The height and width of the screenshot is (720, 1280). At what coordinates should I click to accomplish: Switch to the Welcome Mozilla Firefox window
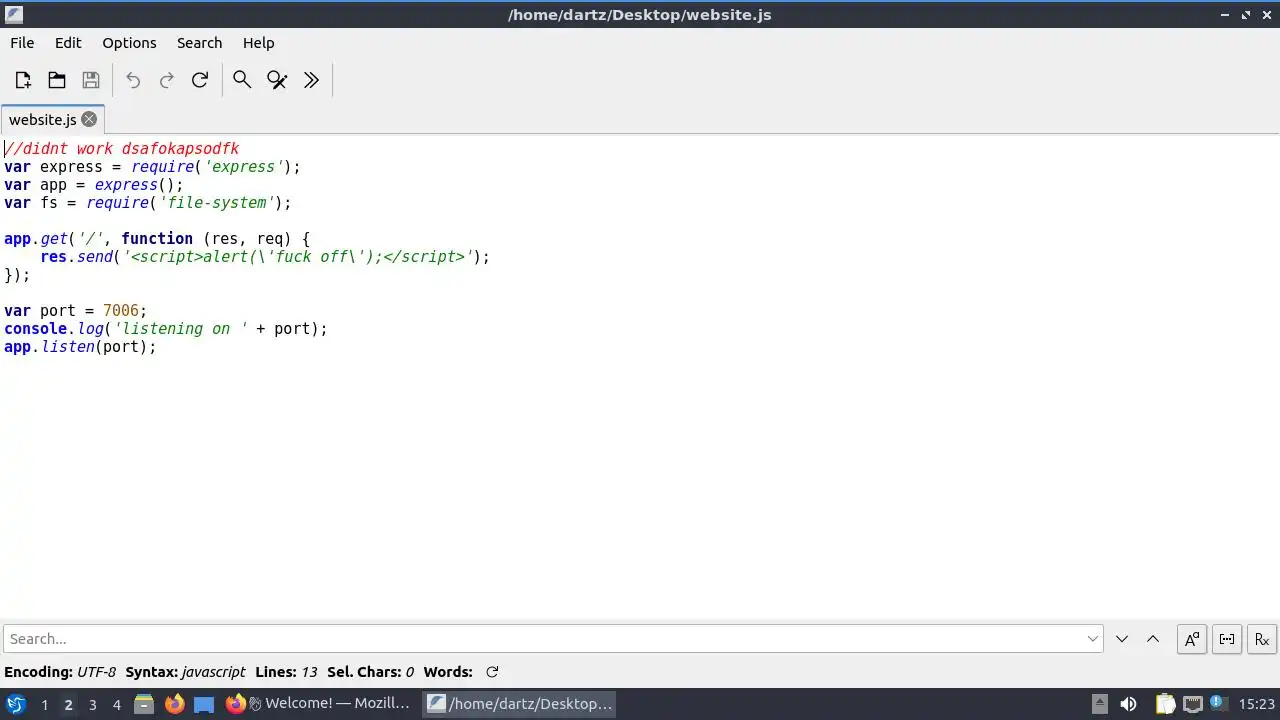point(318,704)
